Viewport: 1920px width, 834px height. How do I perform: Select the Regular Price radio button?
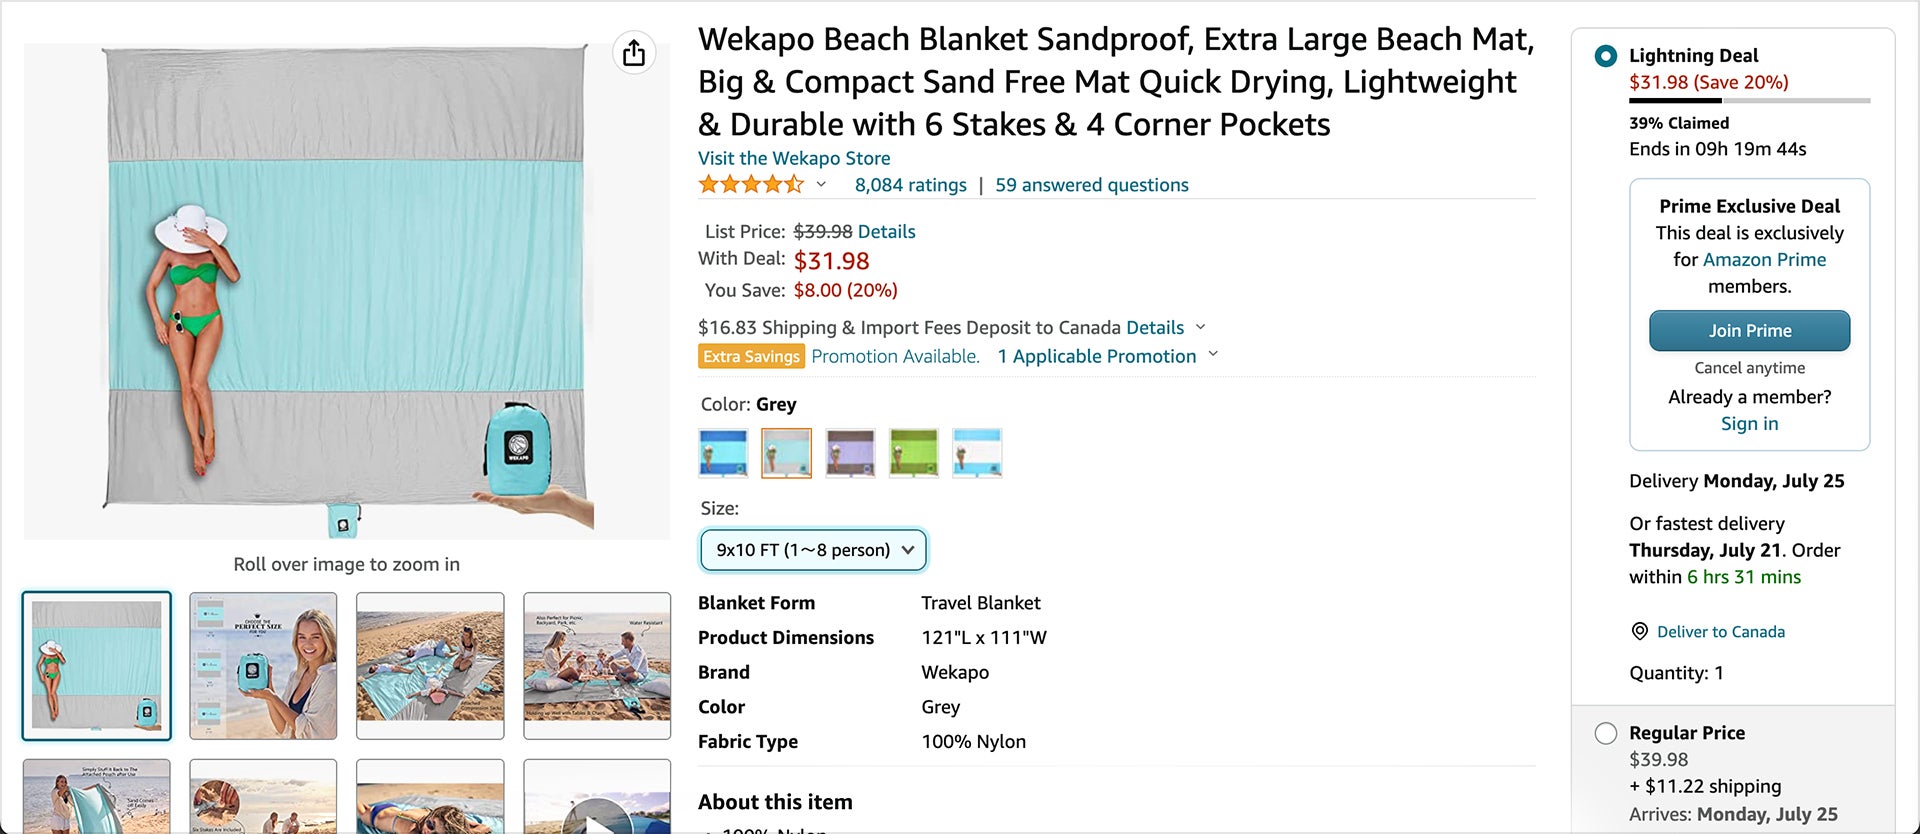(1606, 733)
